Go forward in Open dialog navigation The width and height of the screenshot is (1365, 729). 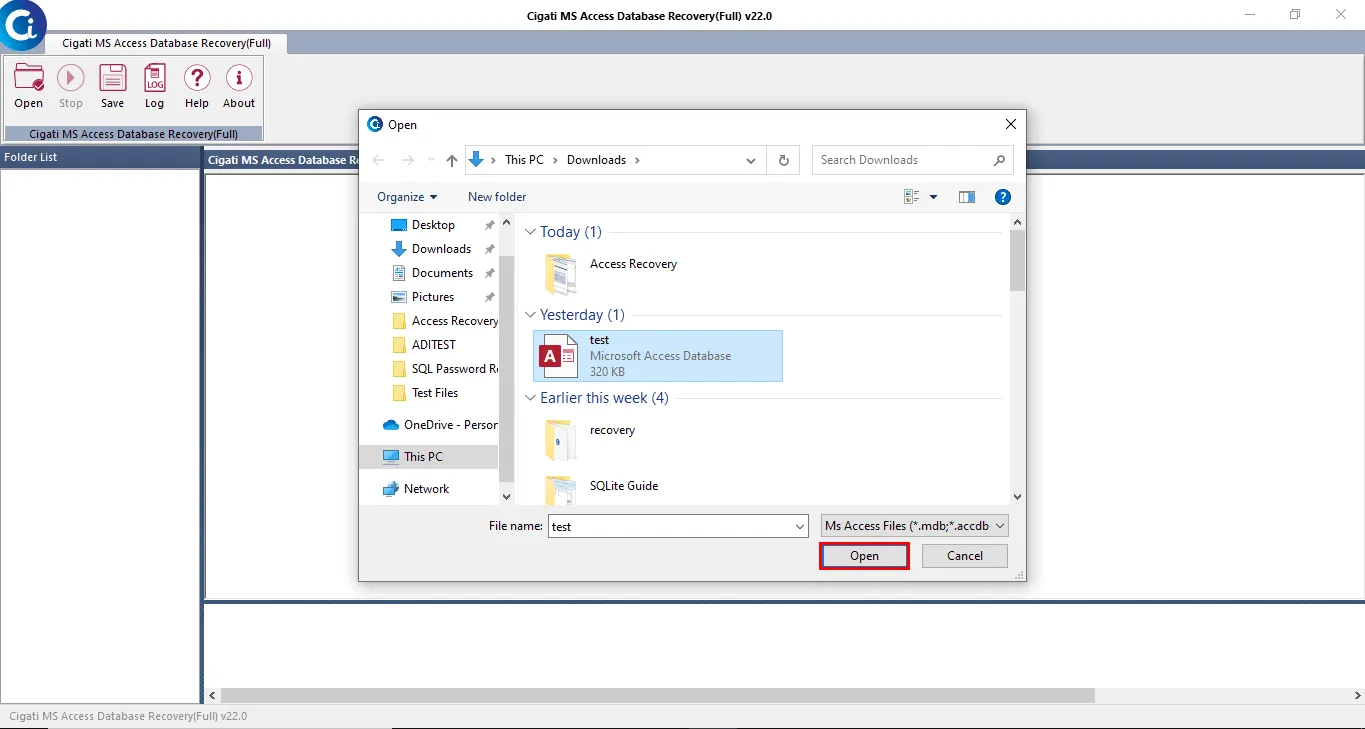pyautogui.click(x=407, y=160)
